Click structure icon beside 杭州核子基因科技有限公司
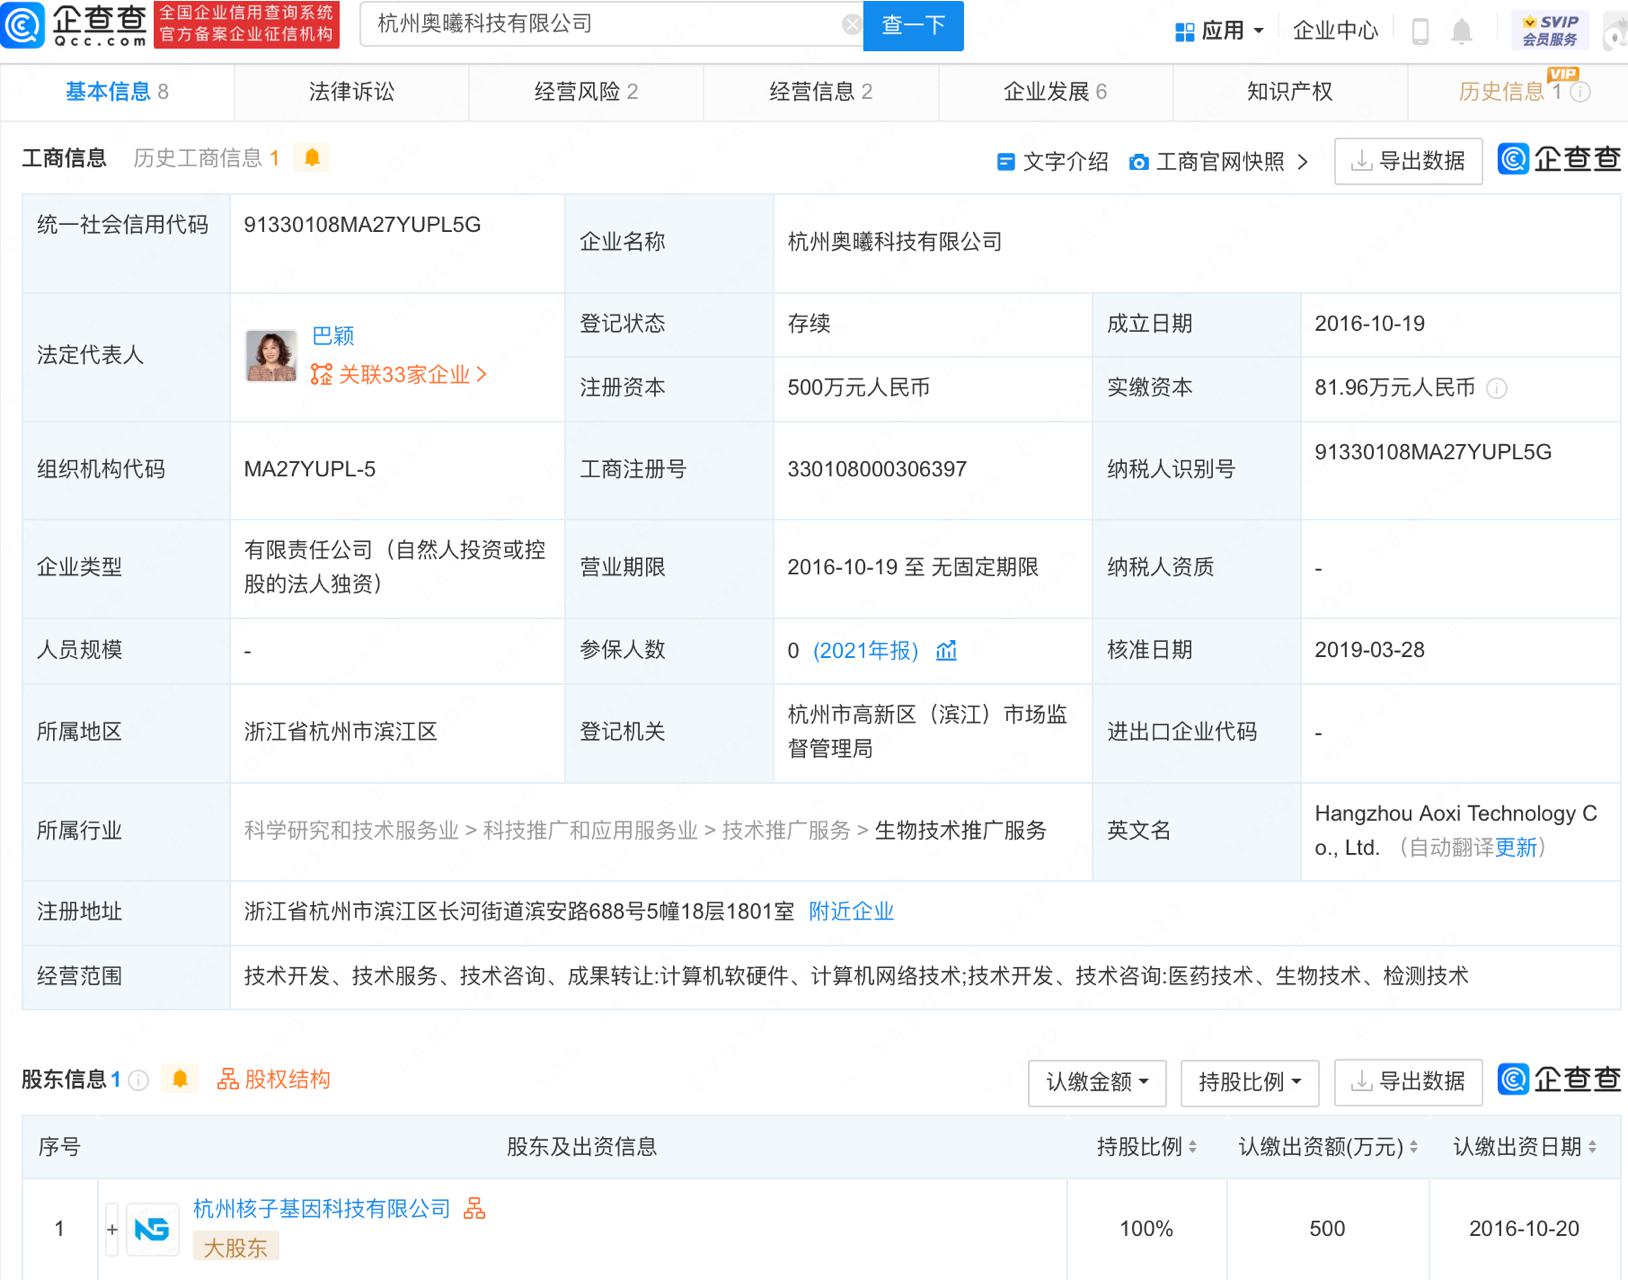Screen dimensions: 1628x1280 point(474,1209)
